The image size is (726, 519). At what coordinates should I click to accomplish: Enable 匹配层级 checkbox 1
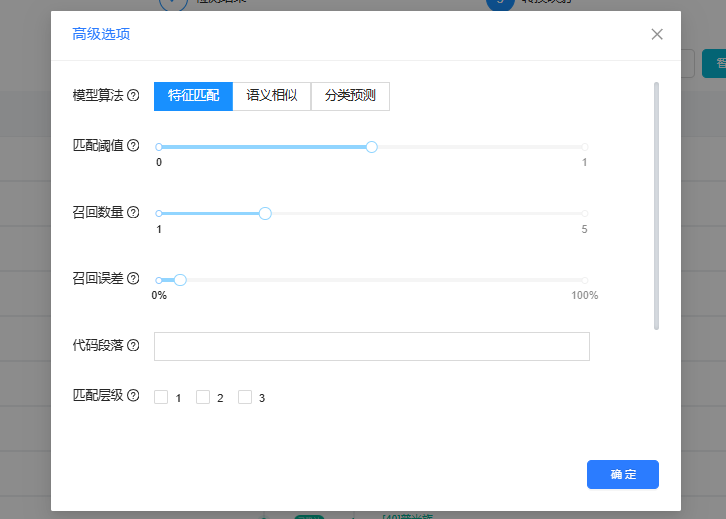click(161, 398)
